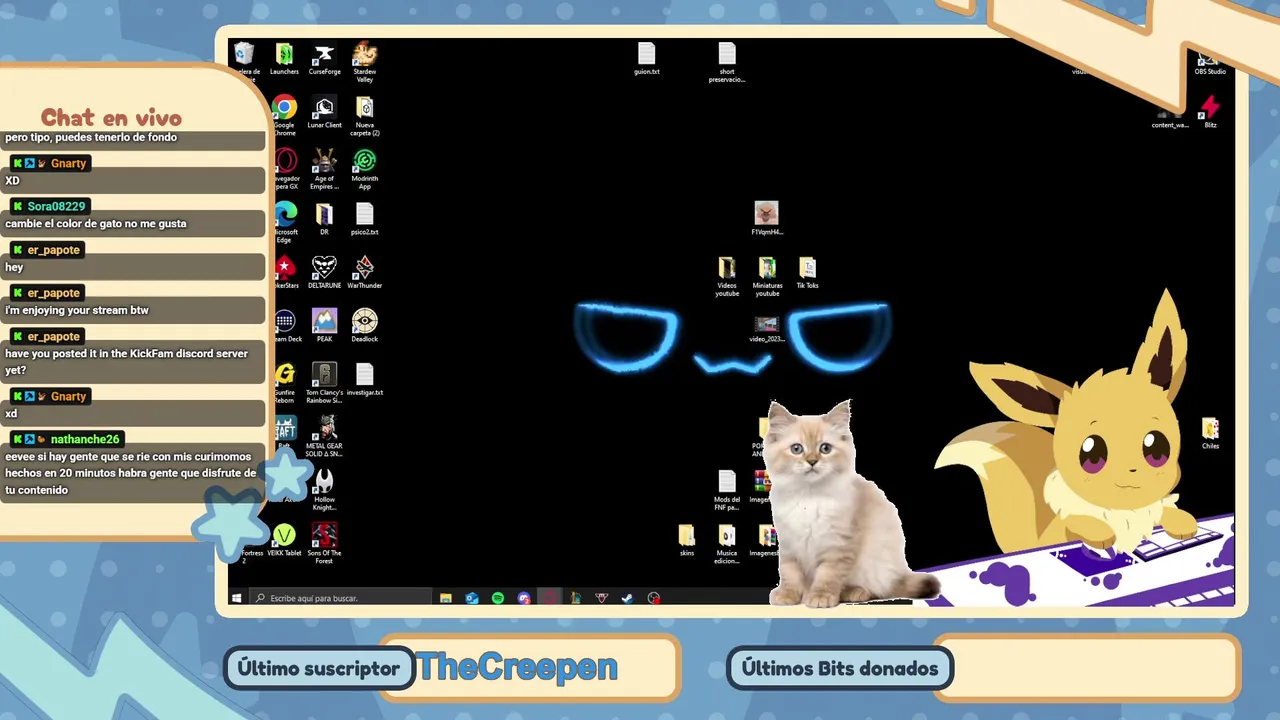Click the 'Últimos Bits donados' label
1280x720 pixels.
pos(840,669)
